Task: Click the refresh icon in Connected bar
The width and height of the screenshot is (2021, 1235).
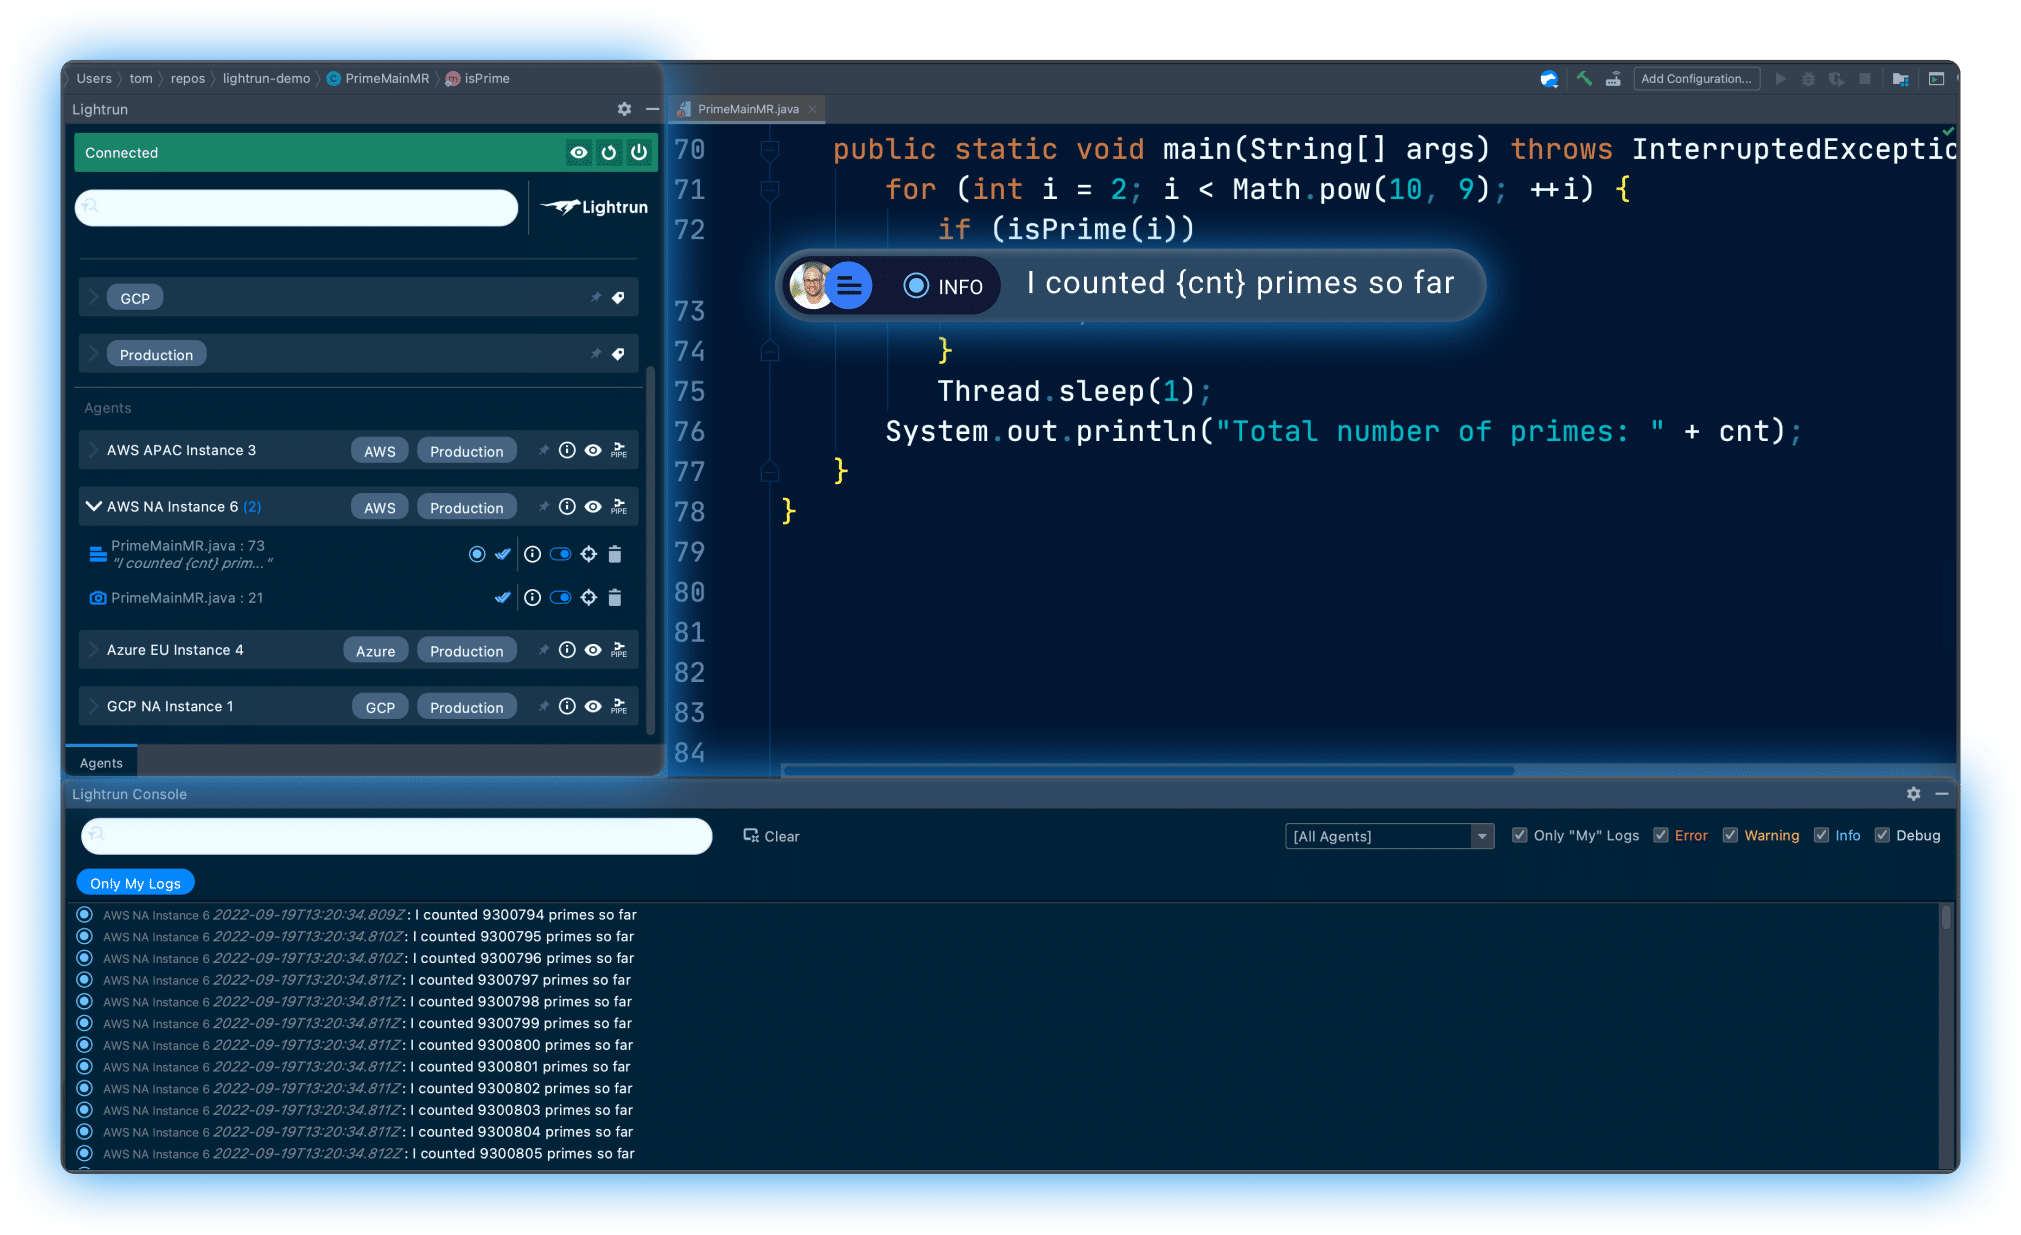Action: pos(609,152)
